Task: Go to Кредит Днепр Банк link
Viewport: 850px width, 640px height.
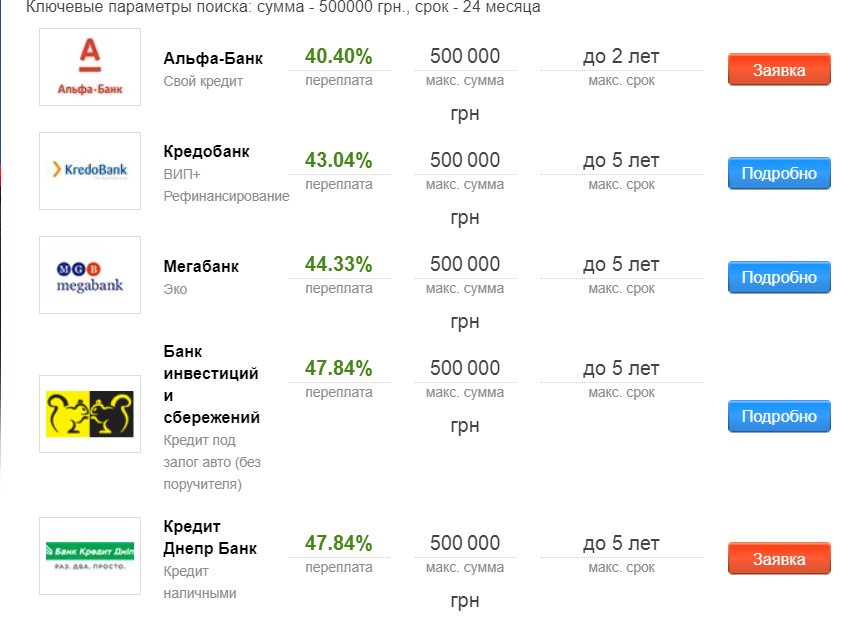Action: [x=210, y=537]
